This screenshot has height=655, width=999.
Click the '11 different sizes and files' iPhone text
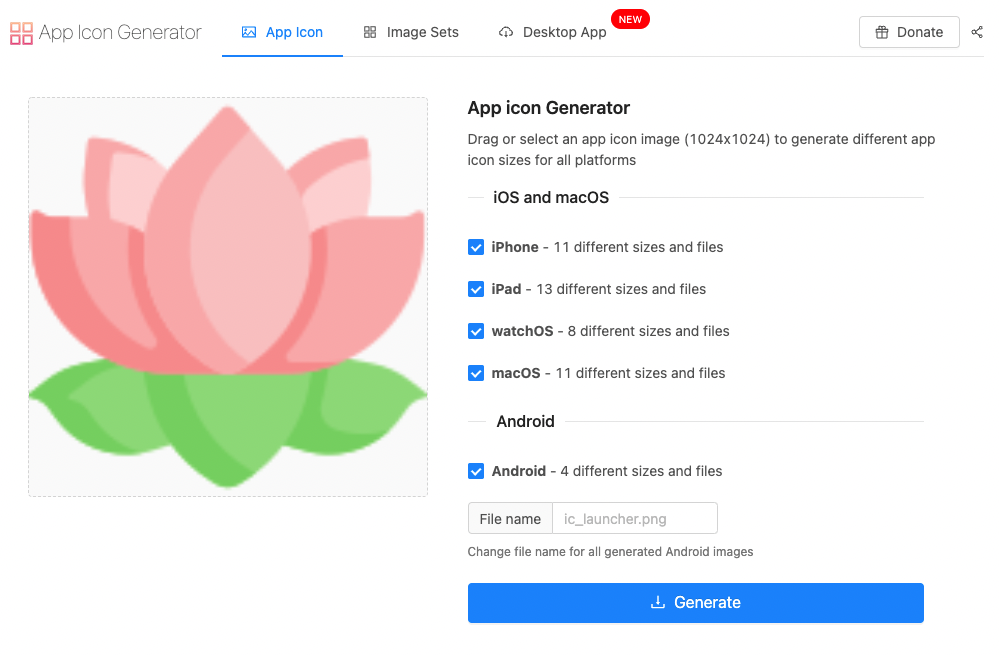click(638, 247)
